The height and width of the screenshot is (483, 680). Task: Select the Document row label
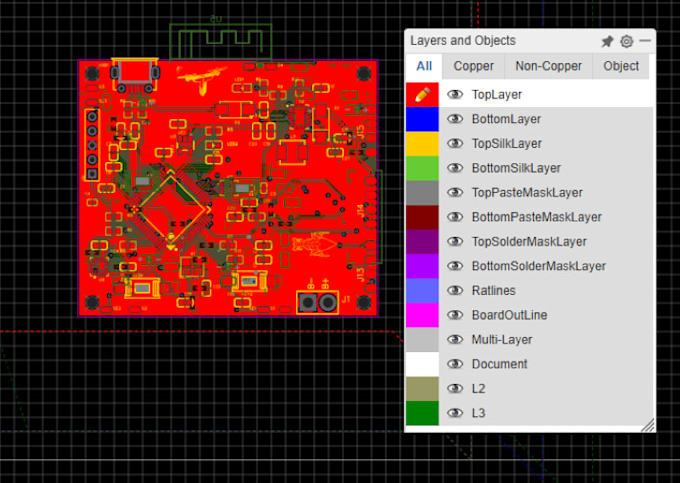pos(499,364)
